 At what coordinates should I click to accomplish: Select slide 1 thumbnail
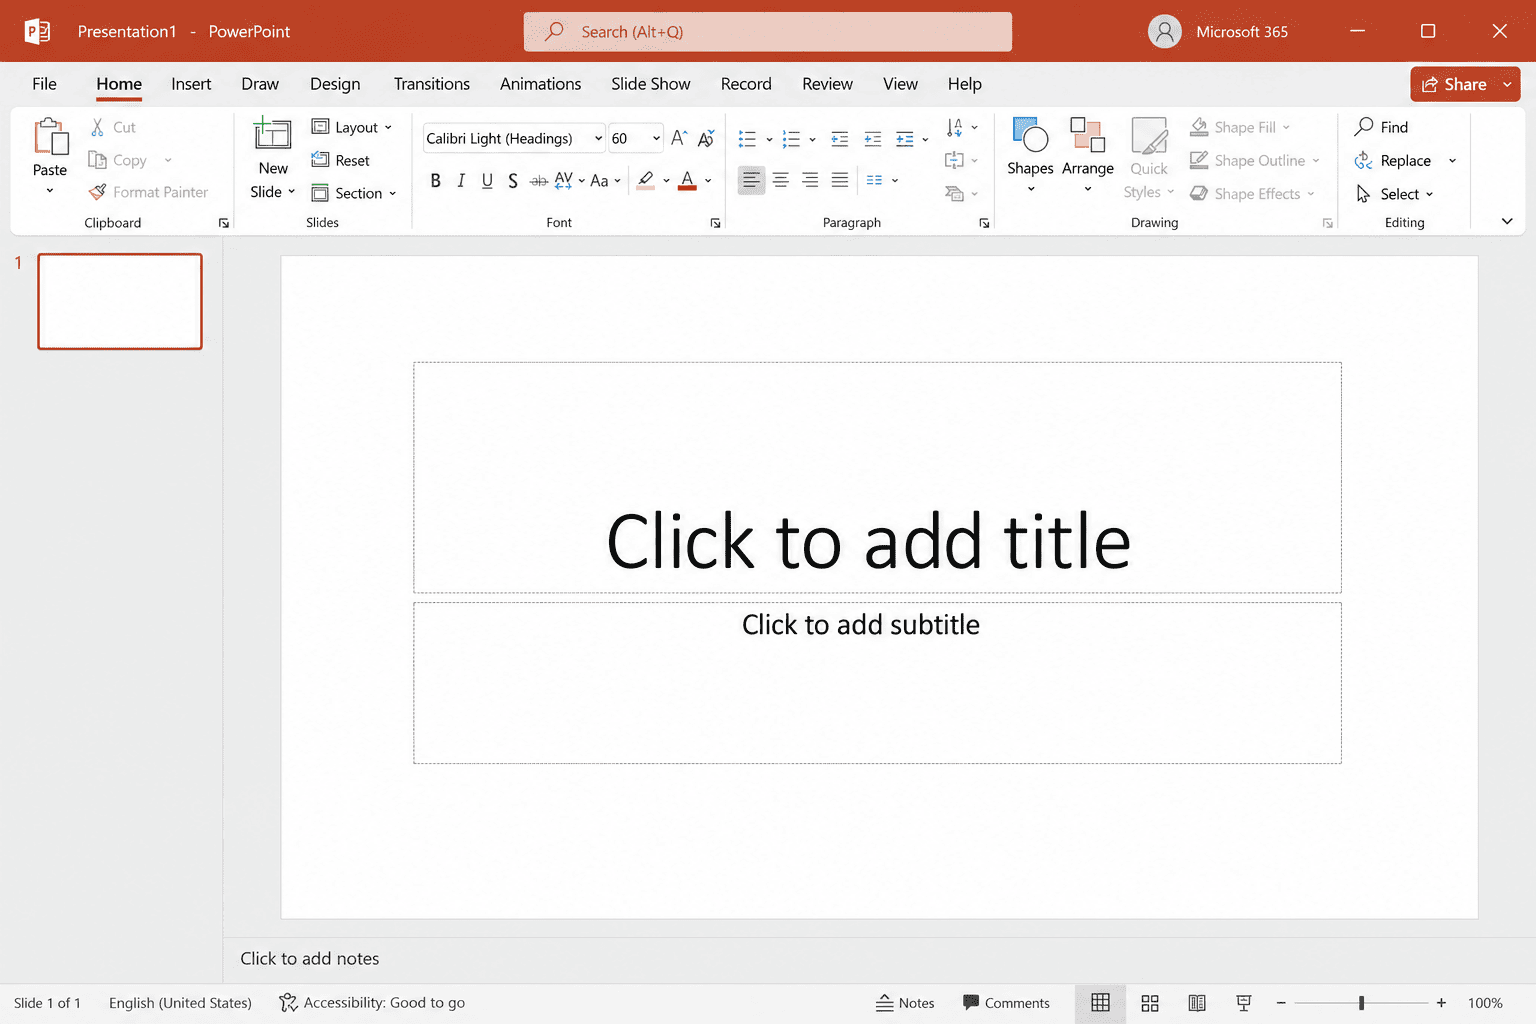click(x=120, y=301)
